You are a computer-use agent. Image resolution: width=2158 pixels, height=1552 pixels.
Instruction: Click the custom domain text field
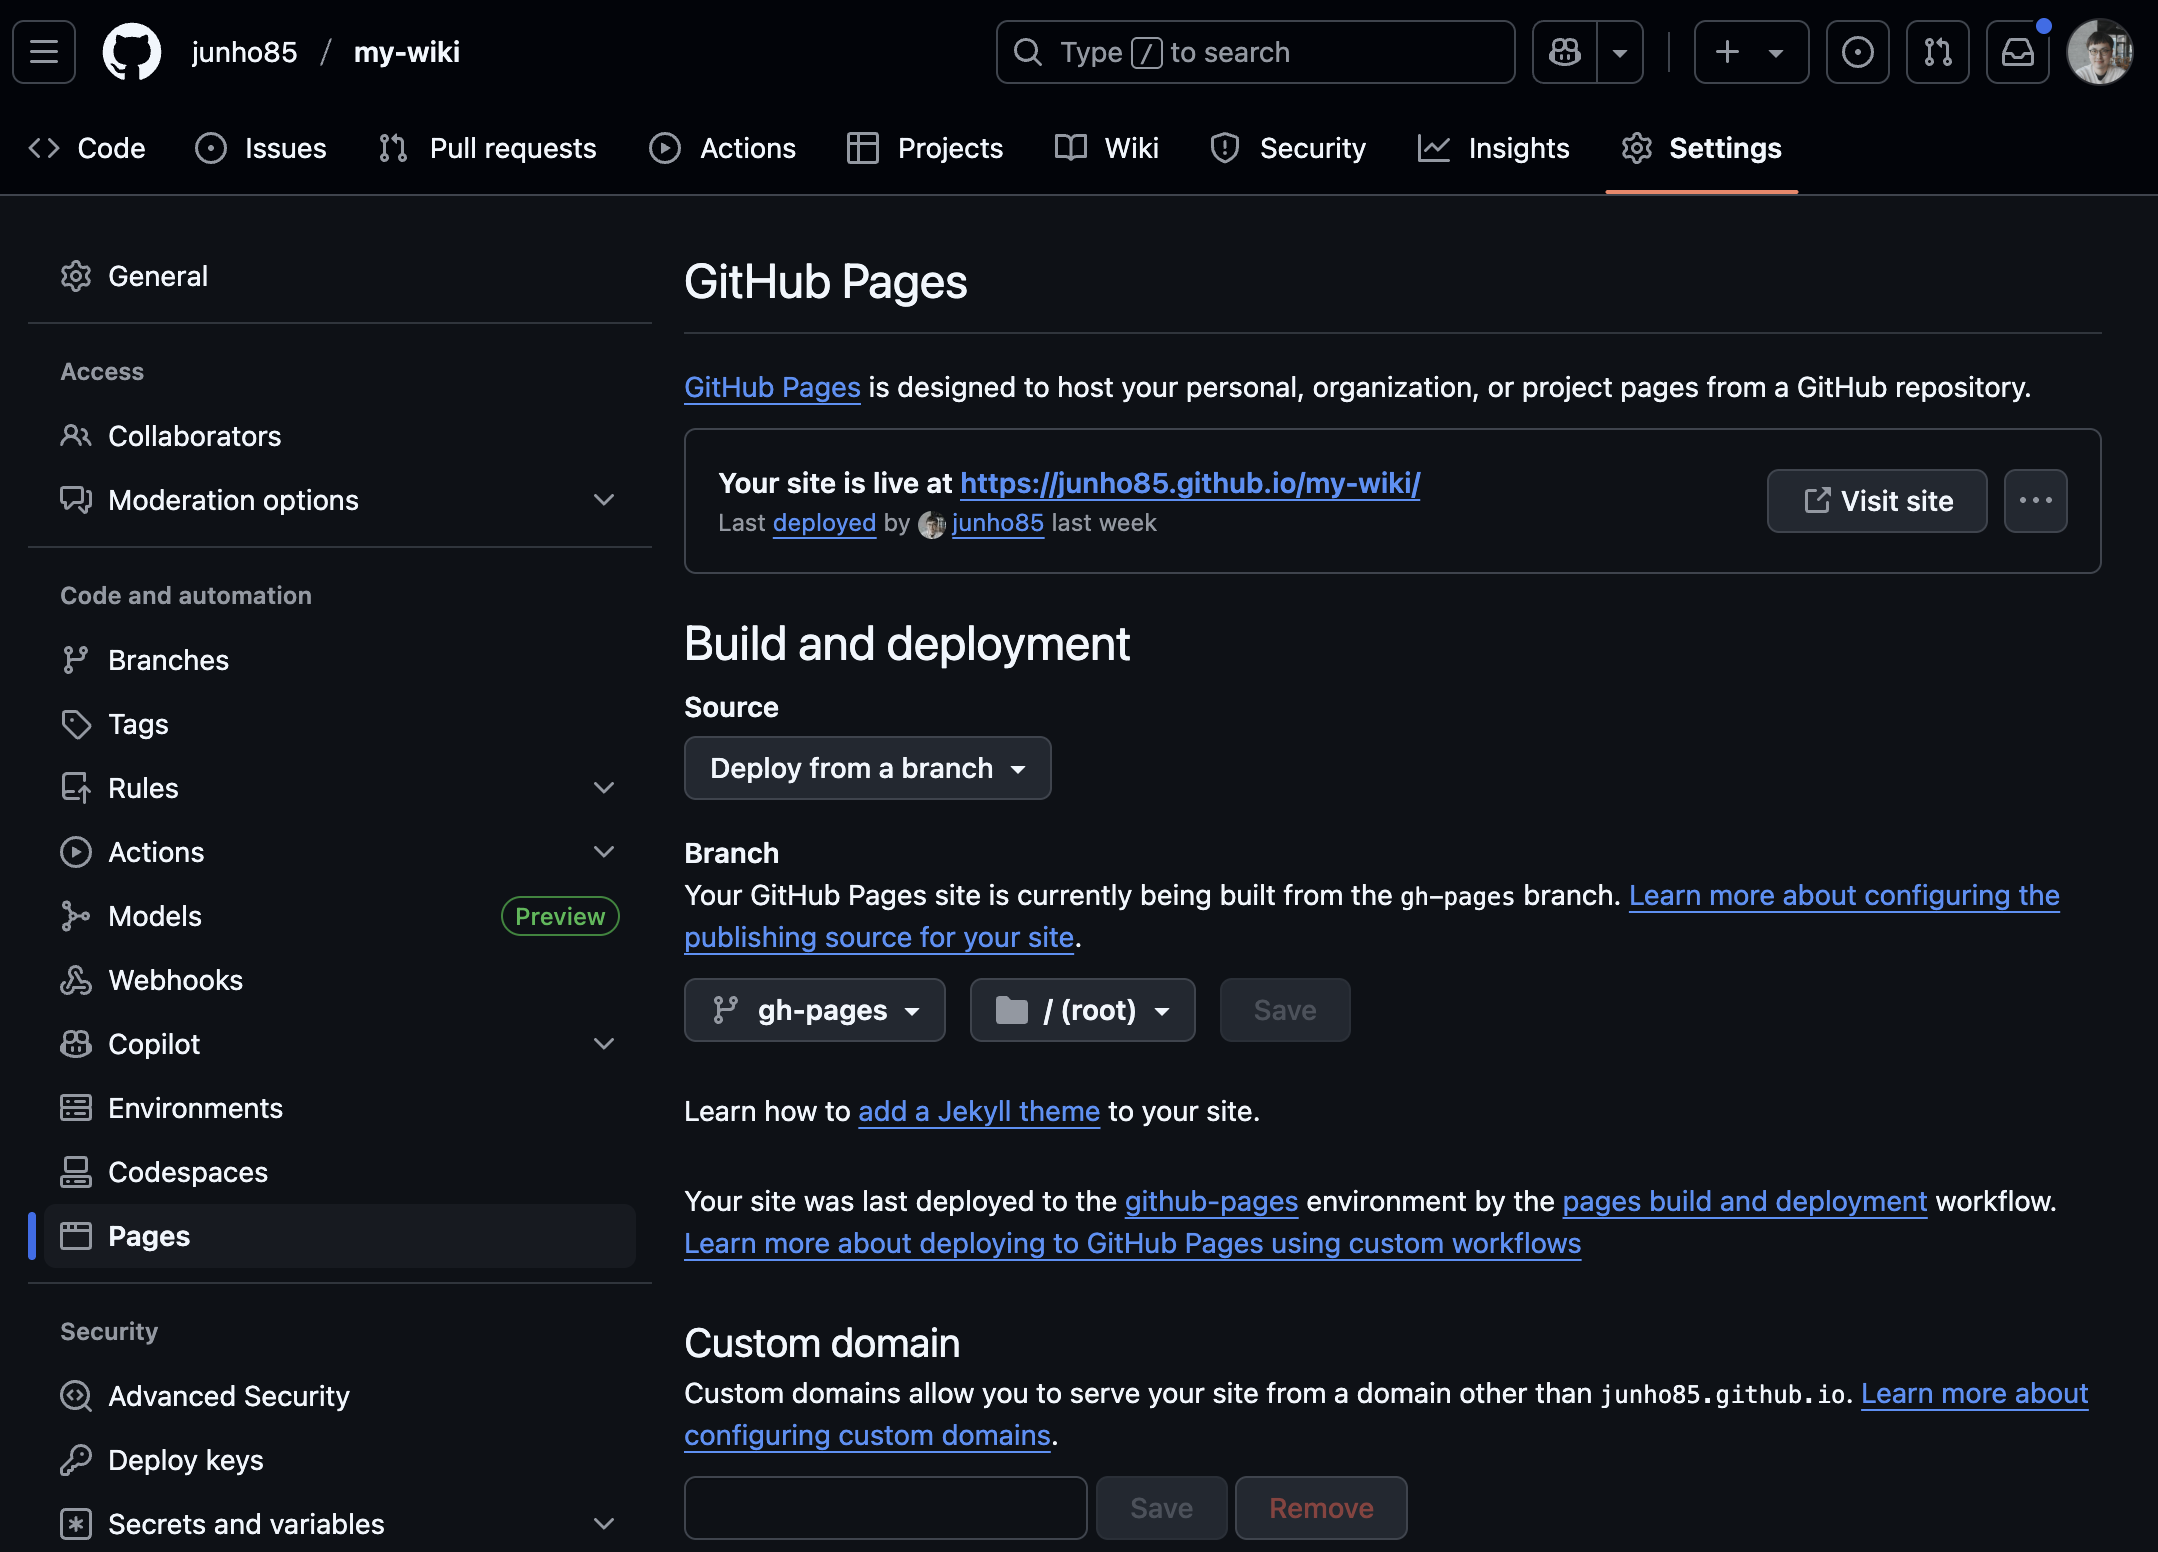(885, 1508)
